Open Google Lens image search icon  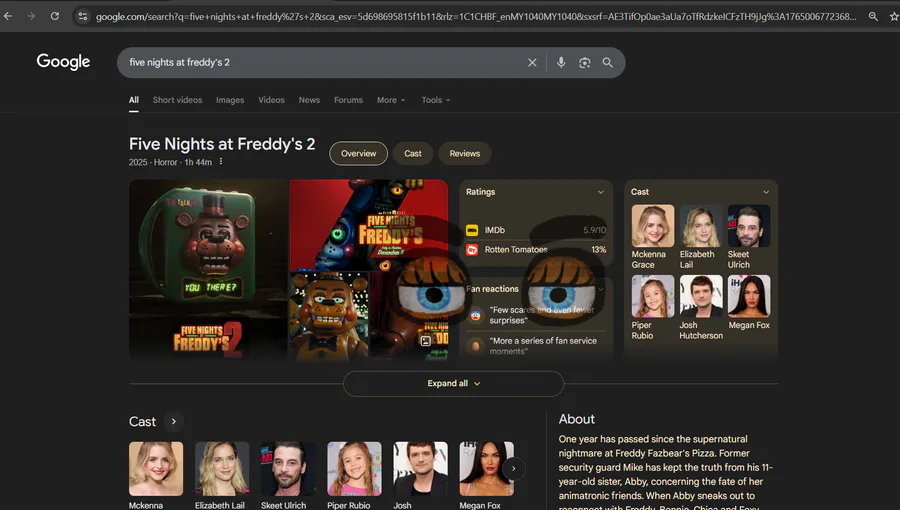pyautogui.click(x=584, y=63)
